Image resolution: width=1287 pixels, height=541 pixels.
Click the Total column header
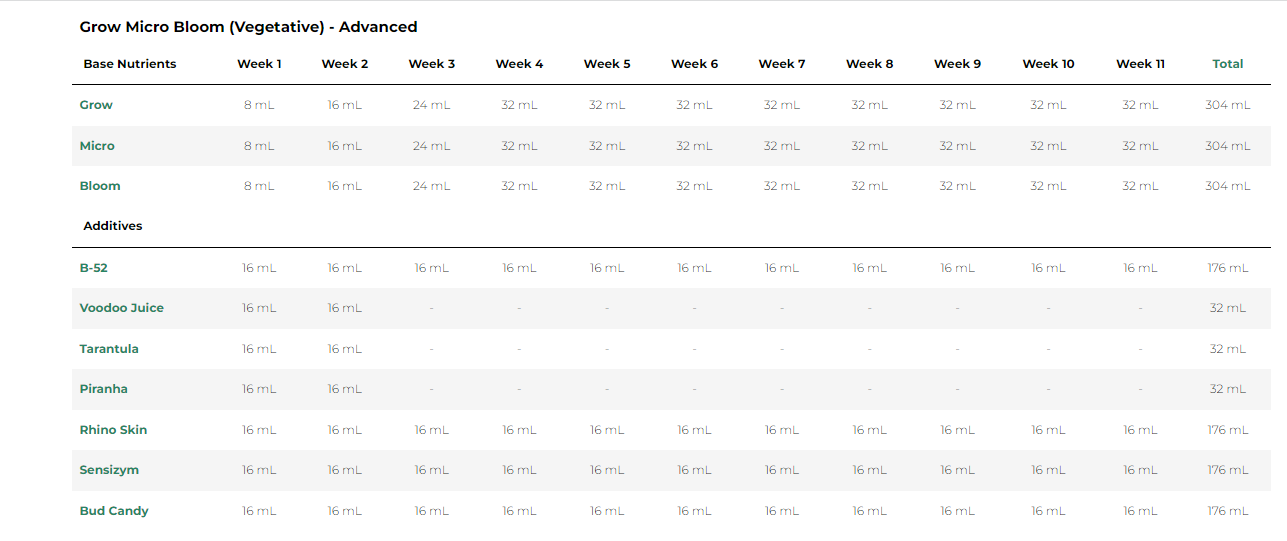[1227, 64]
